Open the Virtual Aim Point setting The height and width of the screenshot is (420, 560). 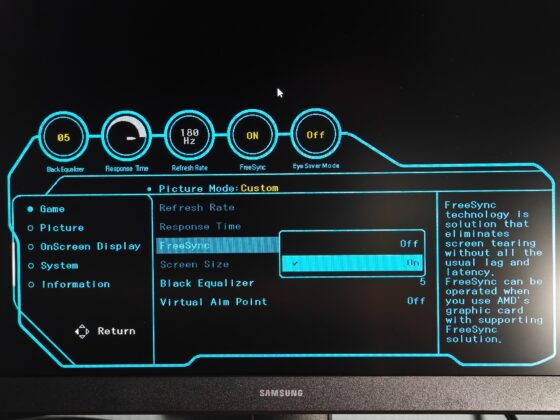(x=214, y=302)
